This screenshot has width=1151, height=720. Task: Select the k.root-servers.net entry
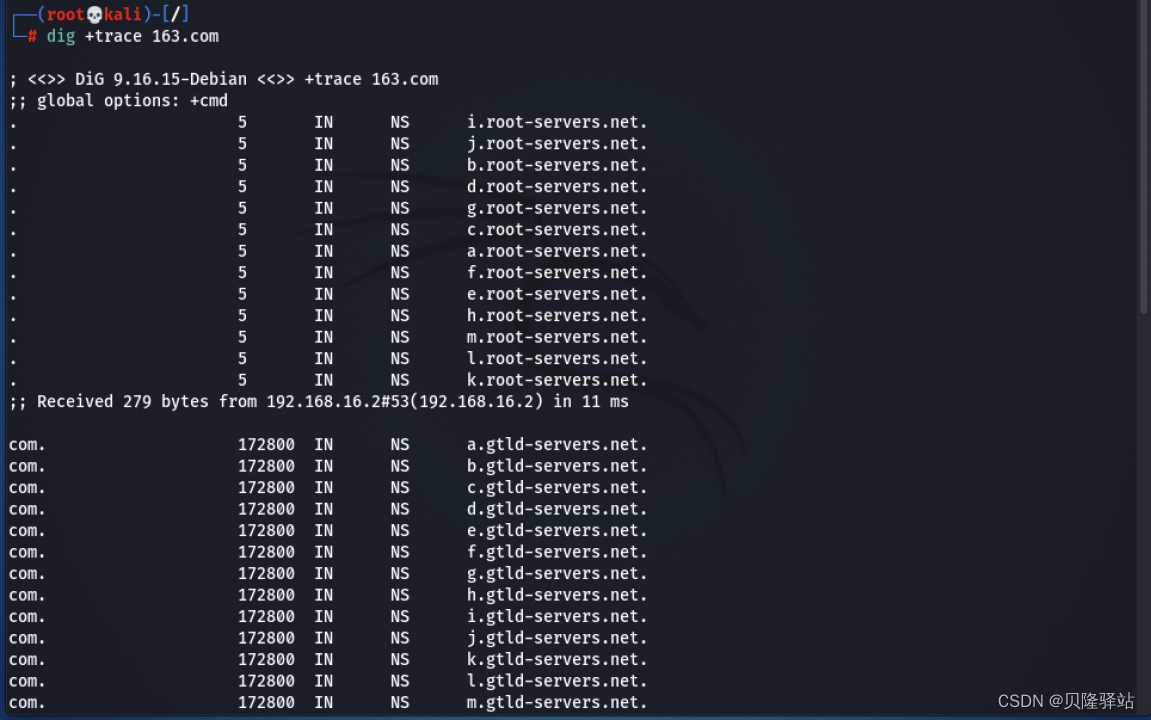click(x=556, y=380)
